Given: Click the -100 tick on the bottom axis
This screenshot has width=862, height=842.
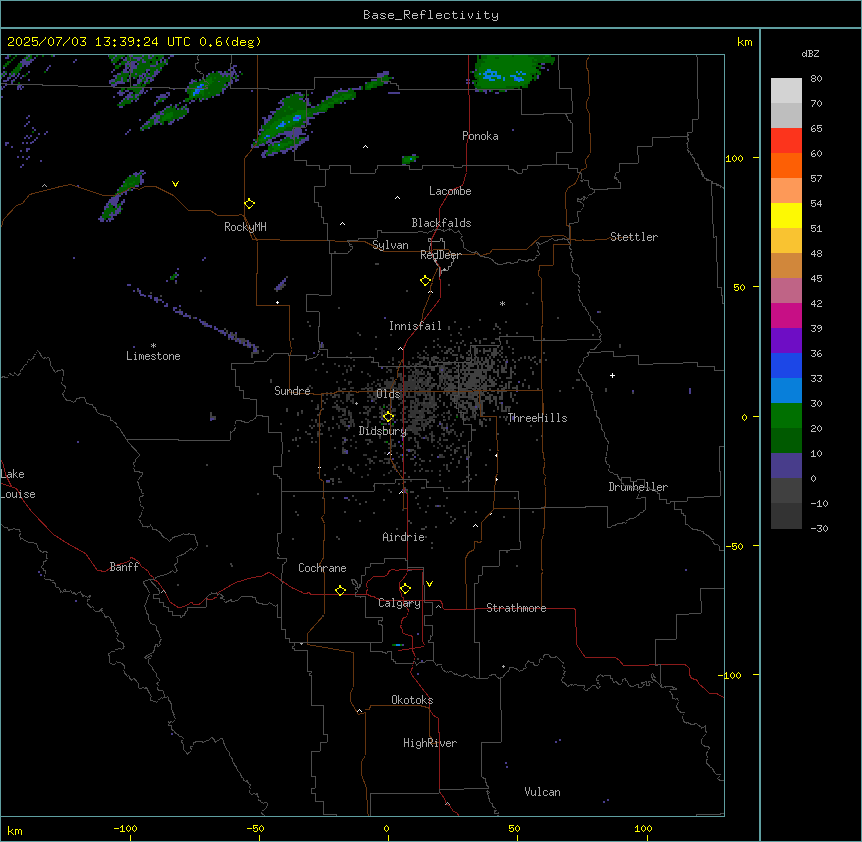Looking at the screenshot, I should tap(126, 828).
